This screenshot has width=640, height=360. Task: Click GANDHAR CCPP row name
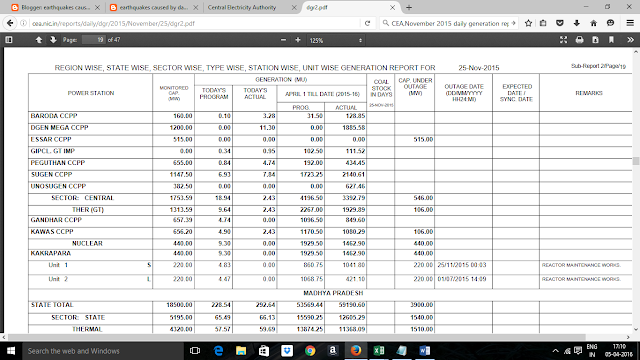coord(56,220)
